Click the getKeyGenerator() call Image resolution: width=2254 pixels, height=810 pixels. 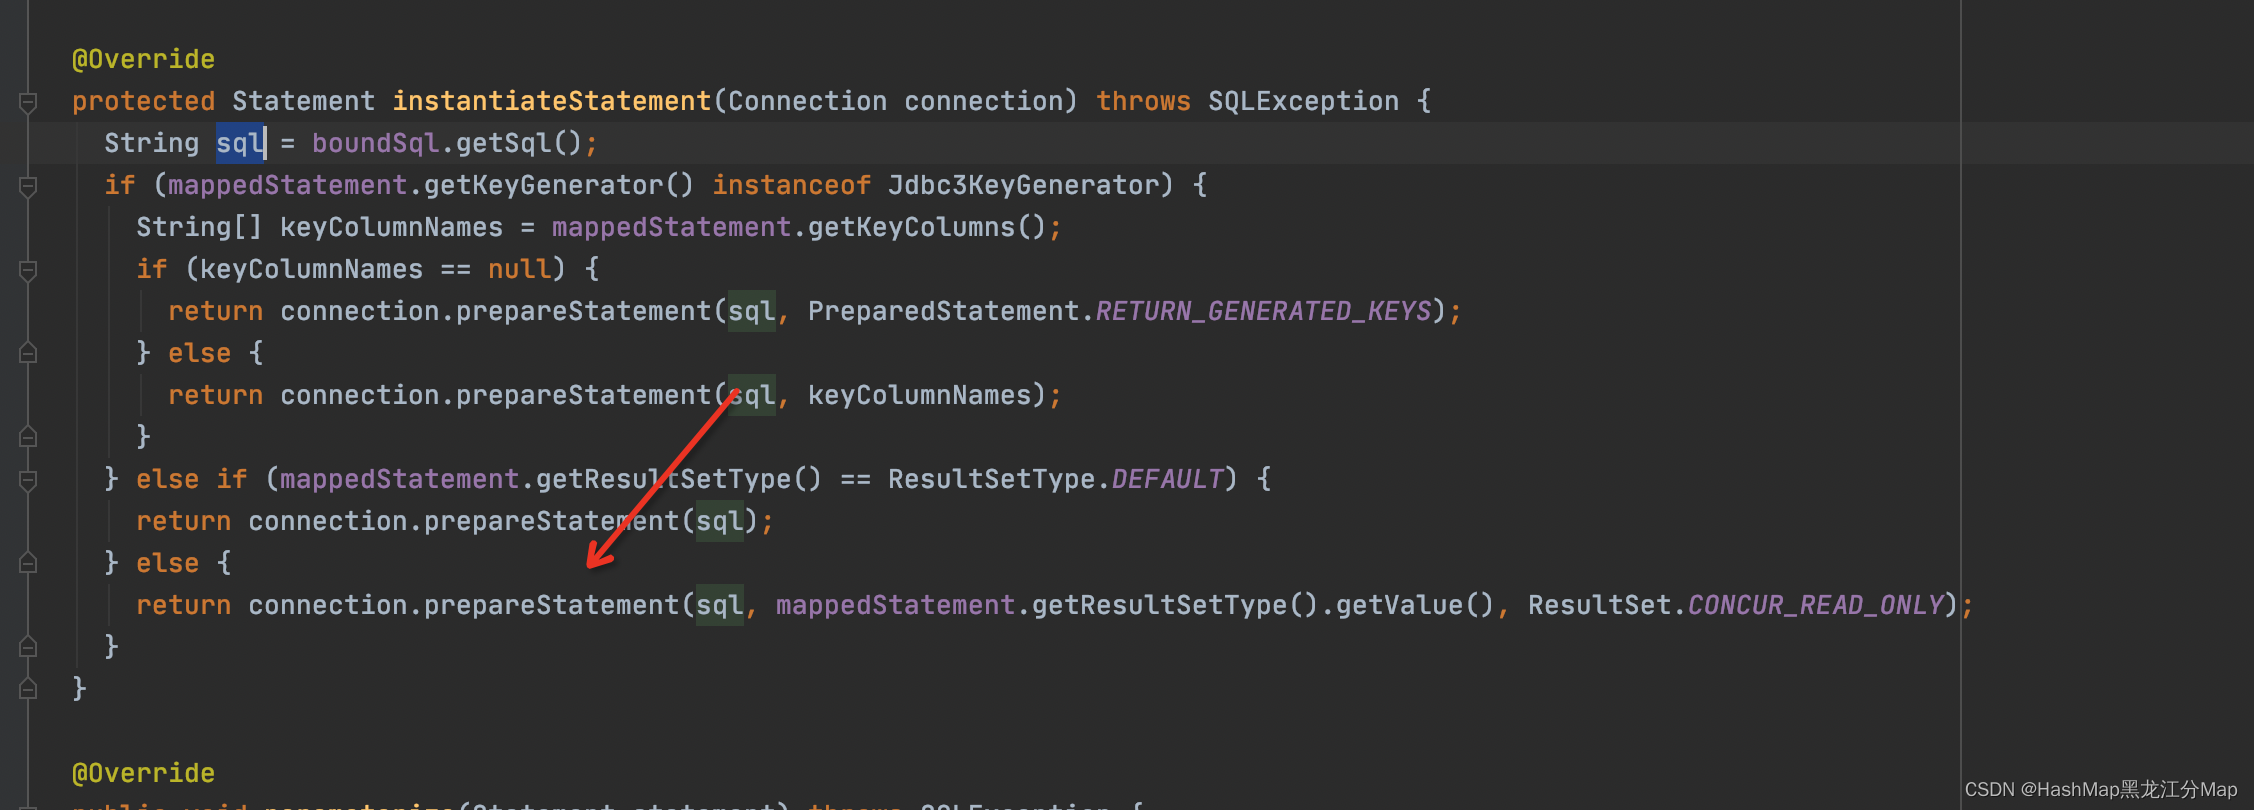point(559,185)
